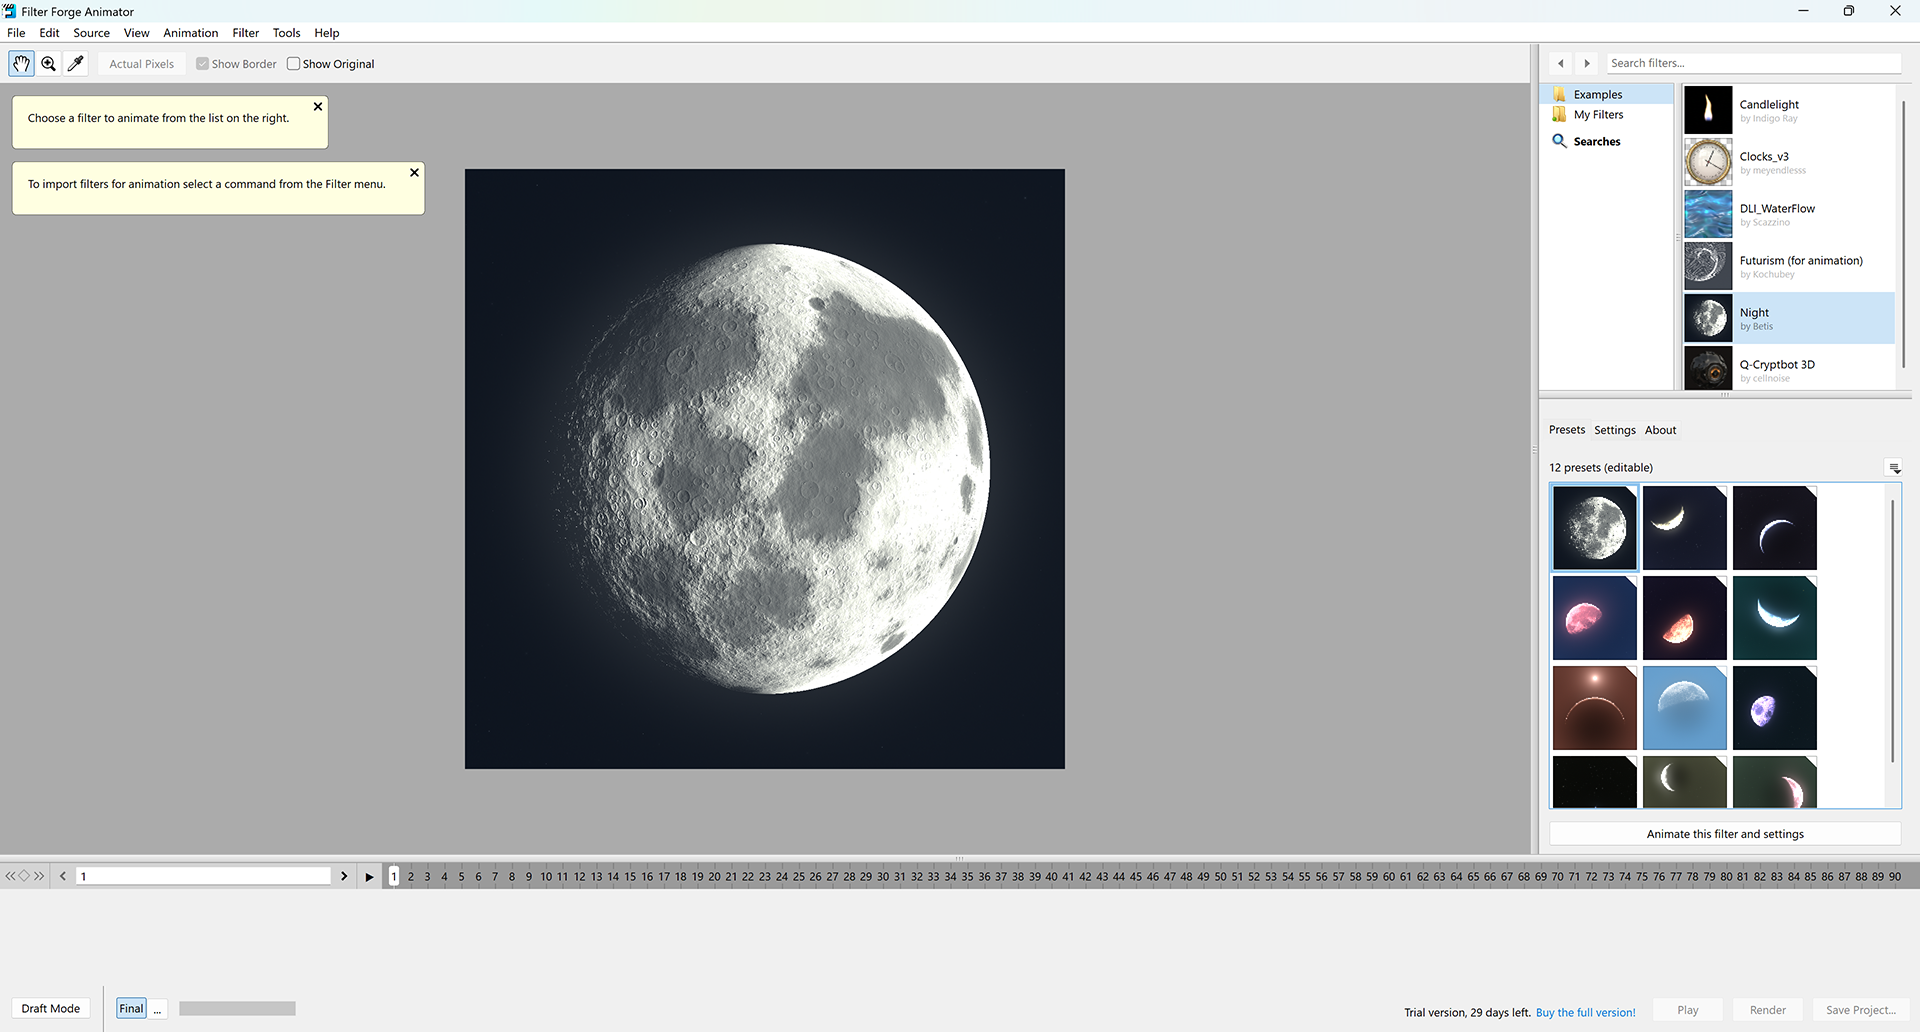Choose the pink moon preset thumbnail
The height and width of the screenshot is (1032, 1920).
point(1594,618)
